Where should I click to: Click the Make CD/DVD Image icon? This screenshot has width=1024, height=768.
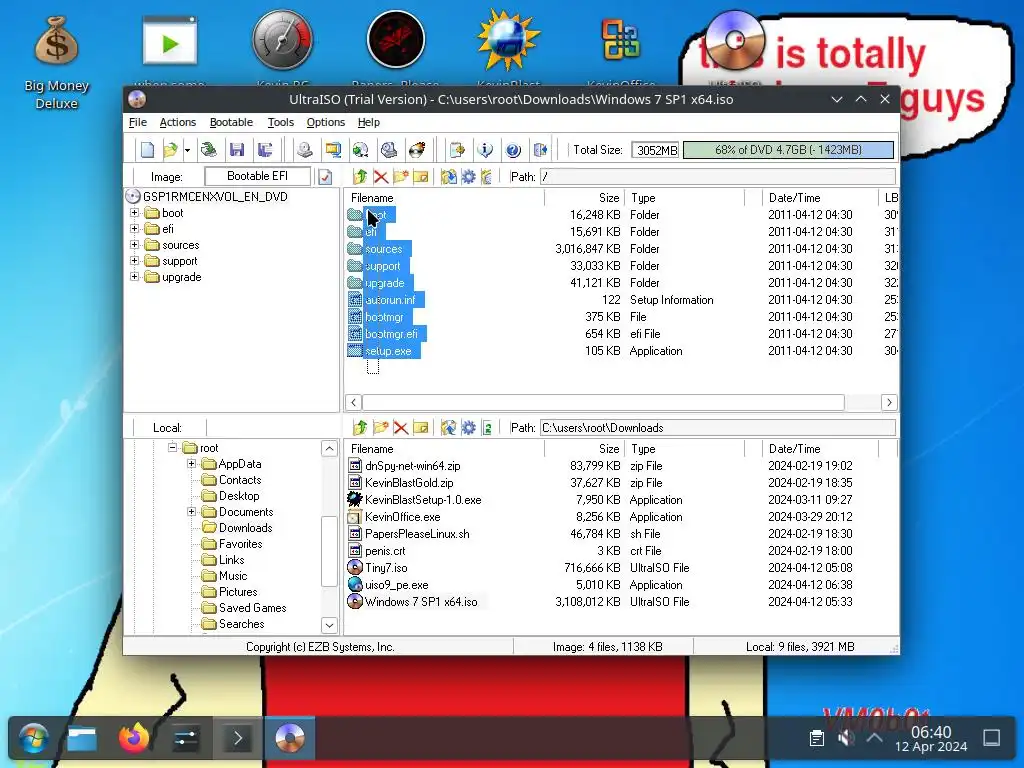click(304, 150)
